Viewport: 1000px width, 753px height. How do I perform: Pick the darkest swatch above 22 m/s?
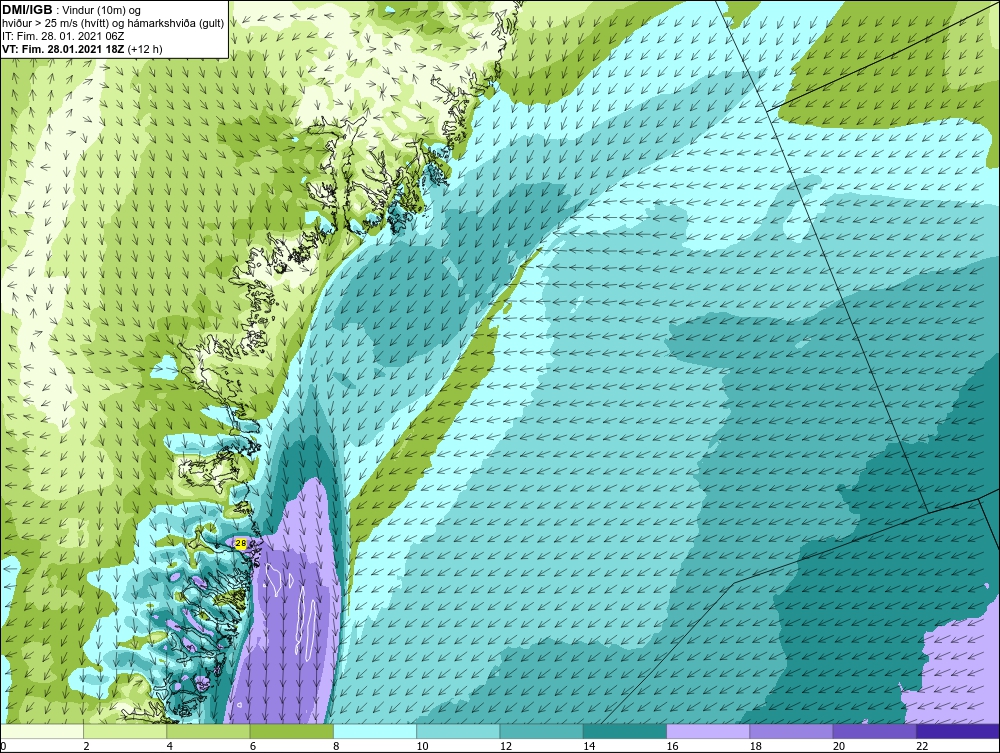pos(958,731)
